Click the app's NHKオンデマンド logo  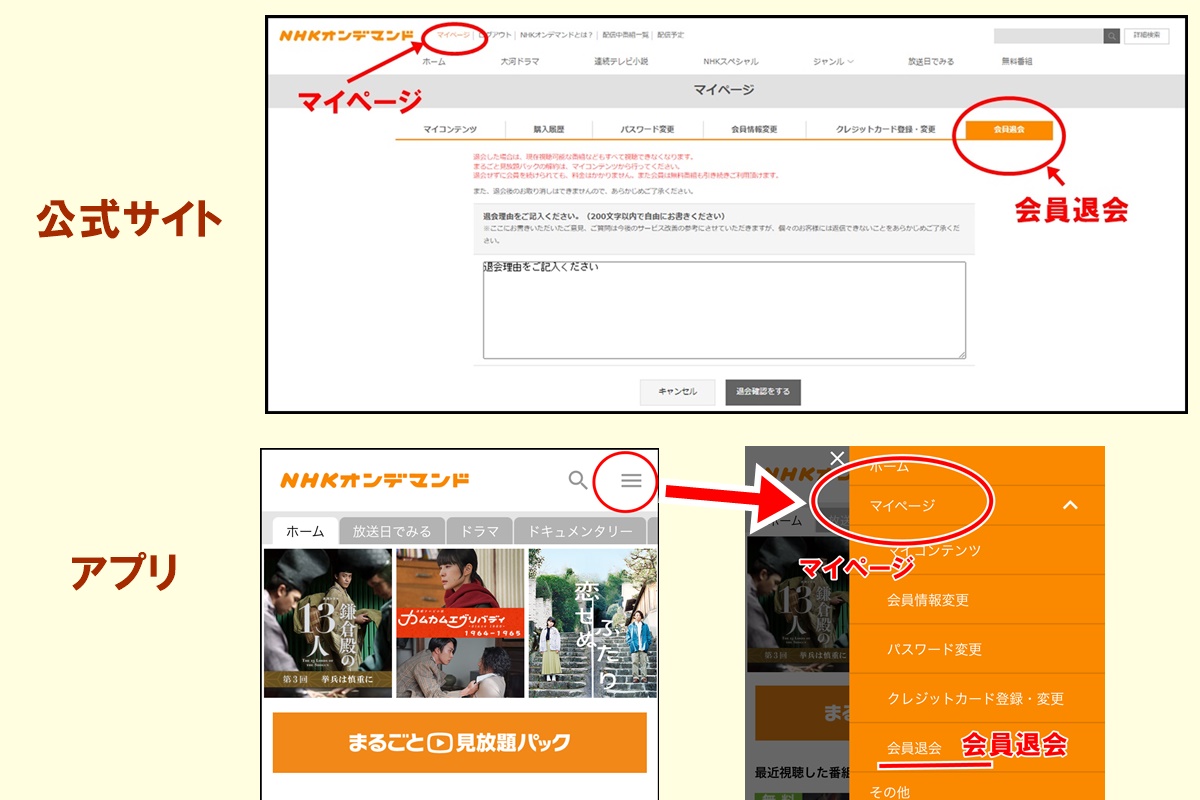tap(375, 480)
